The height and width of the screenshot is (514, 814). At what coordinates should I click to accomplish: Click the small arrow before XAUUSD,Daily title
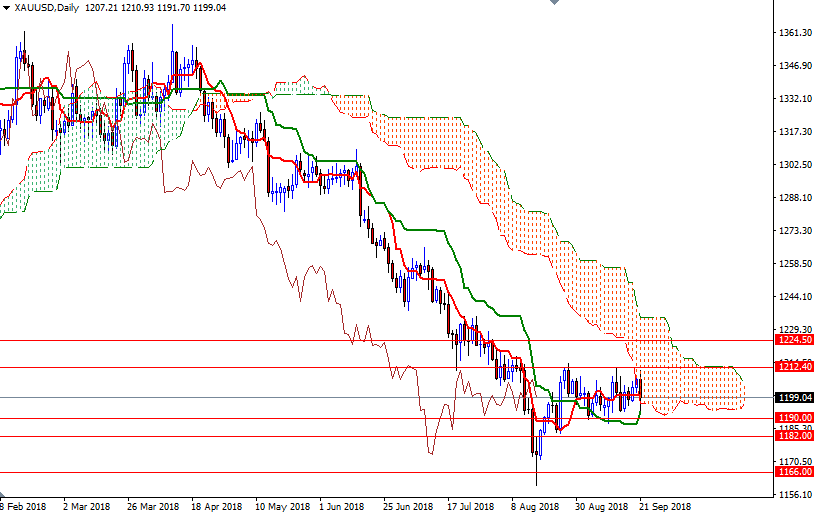coord(5,7)
